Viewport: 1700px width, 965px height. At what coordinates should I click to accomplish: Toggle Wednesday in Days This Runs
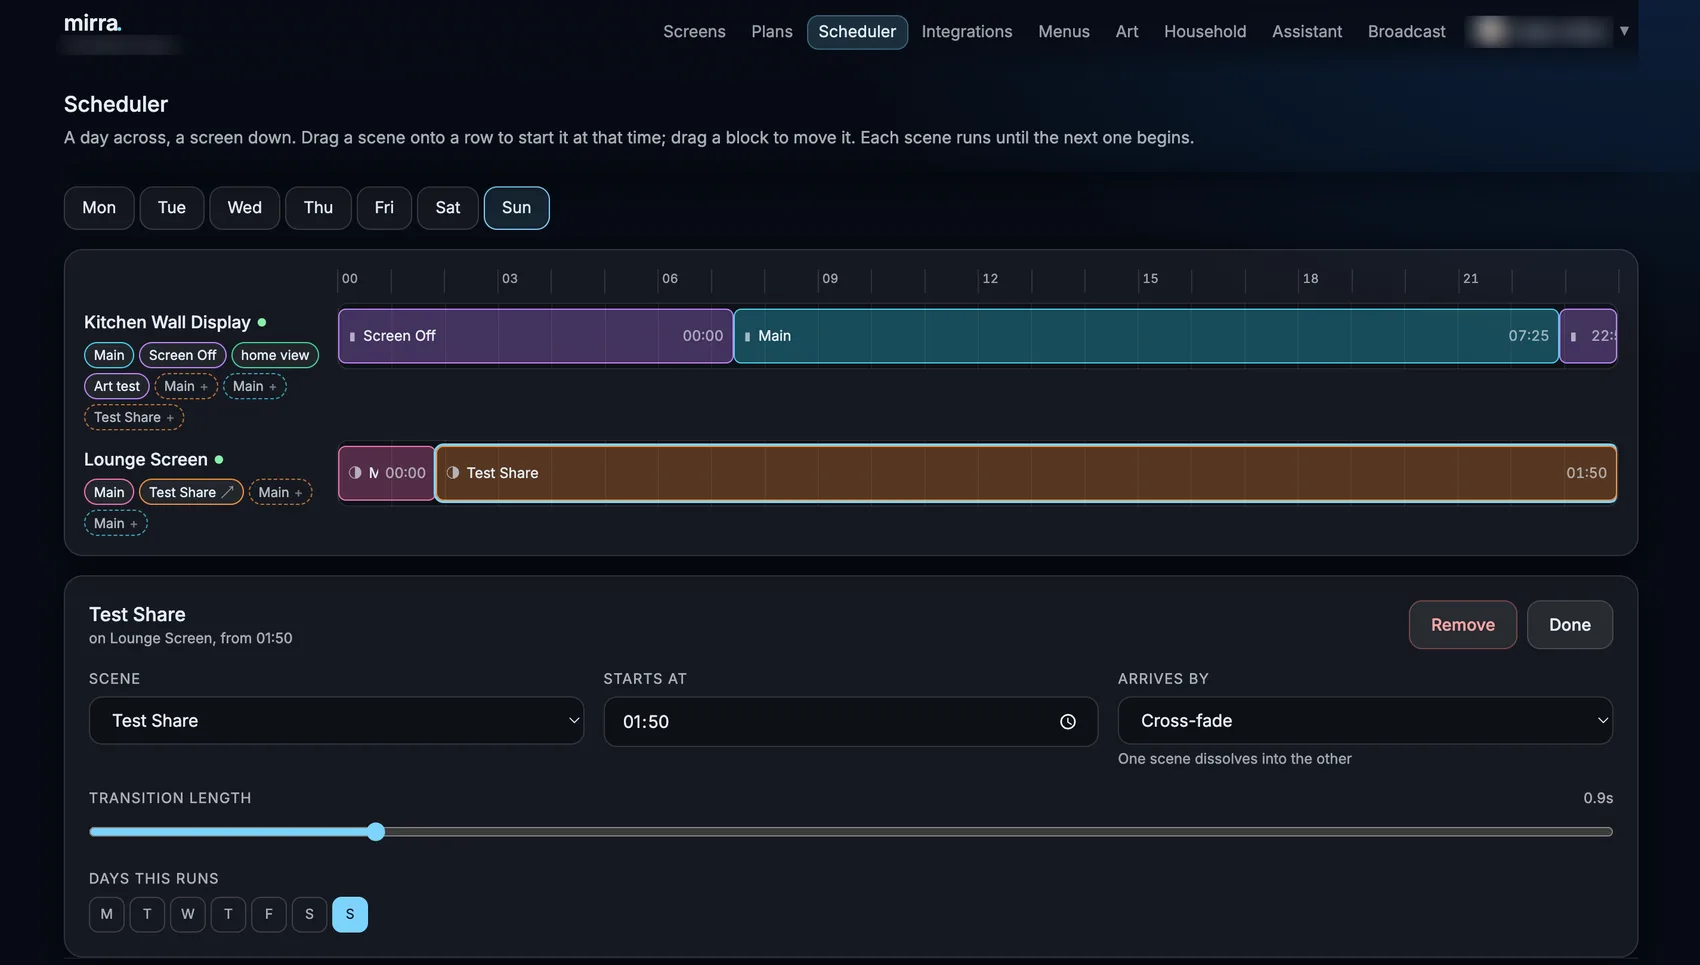coord(188,914)
